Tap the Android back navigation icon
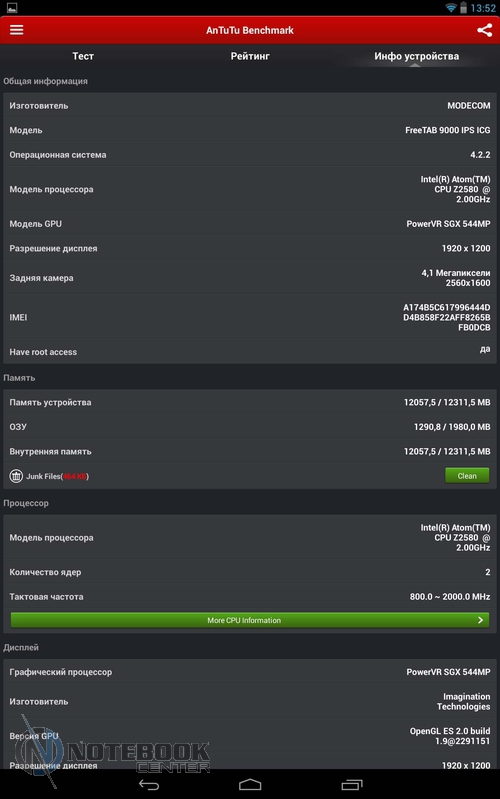Screen dimensions: 500x799 (x=149, y=784)
